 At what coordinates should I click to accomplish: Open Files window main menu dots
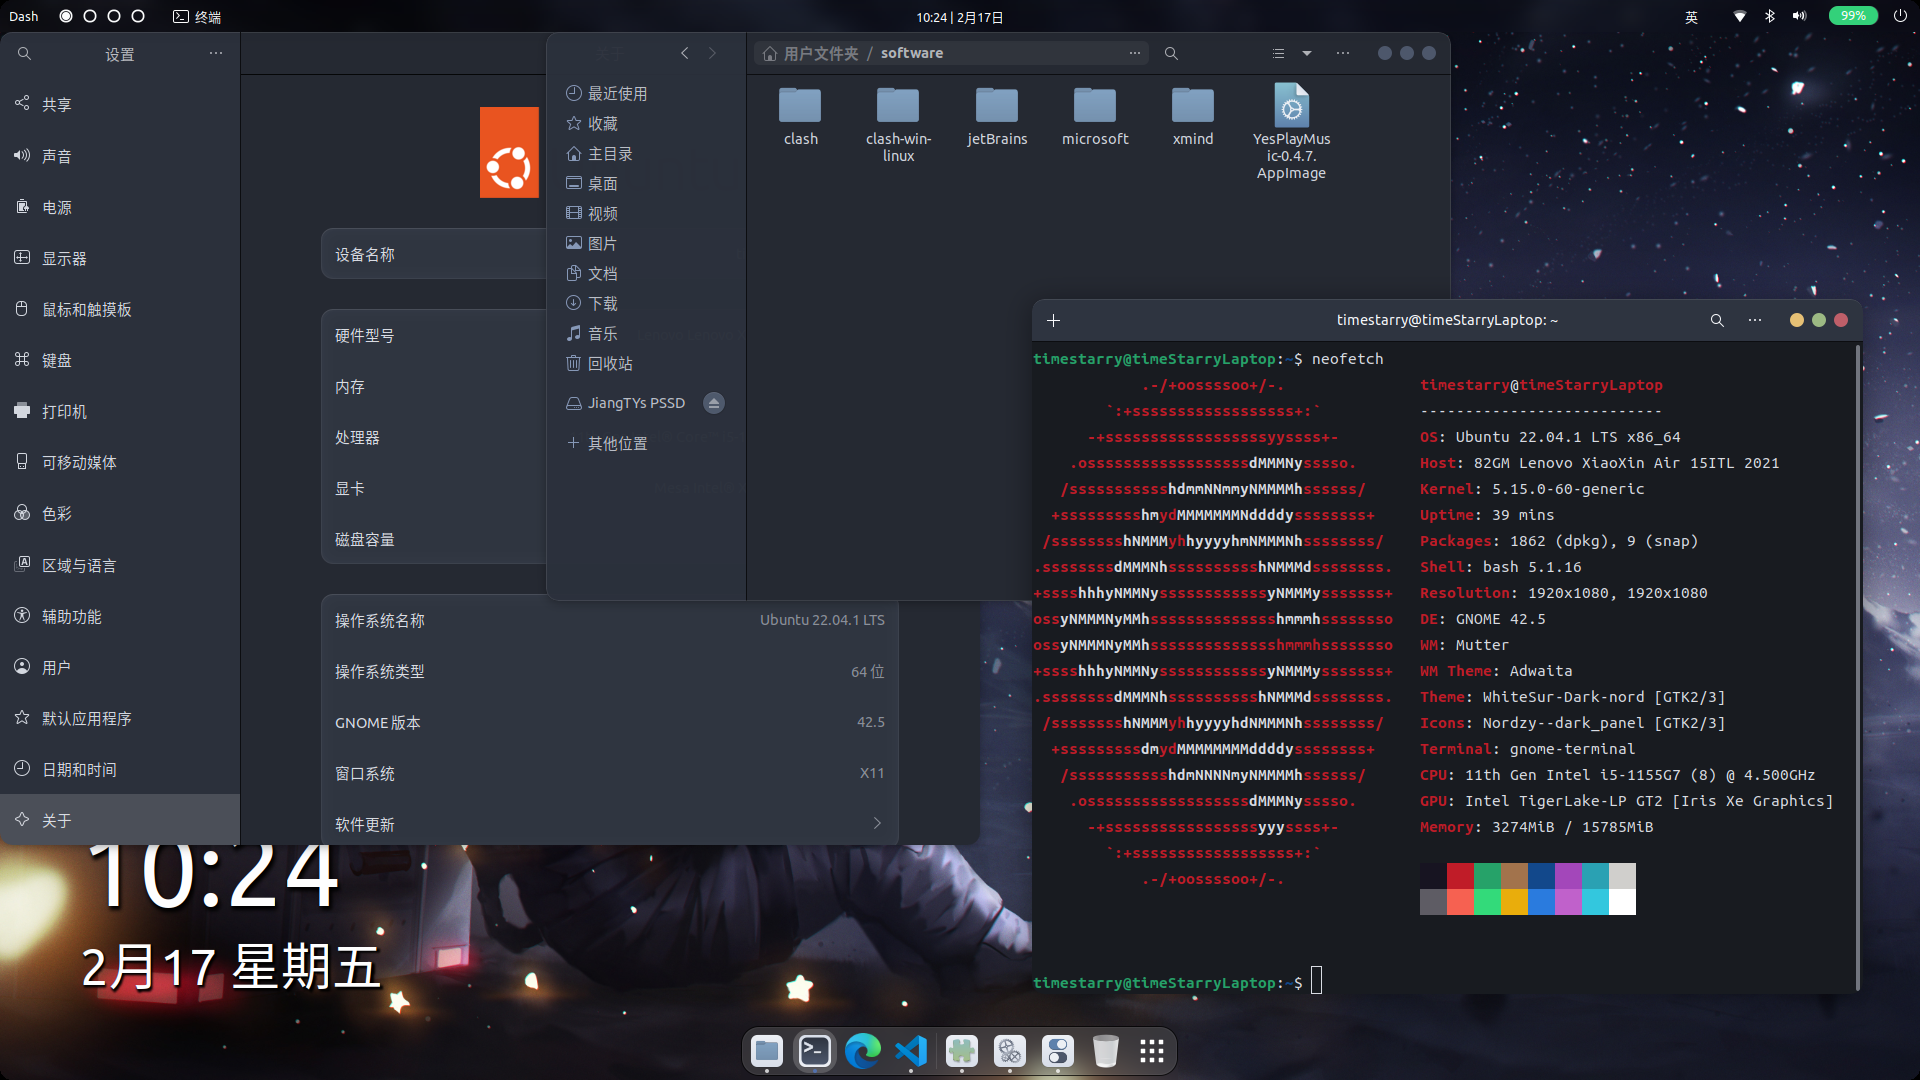point(1342,53)
